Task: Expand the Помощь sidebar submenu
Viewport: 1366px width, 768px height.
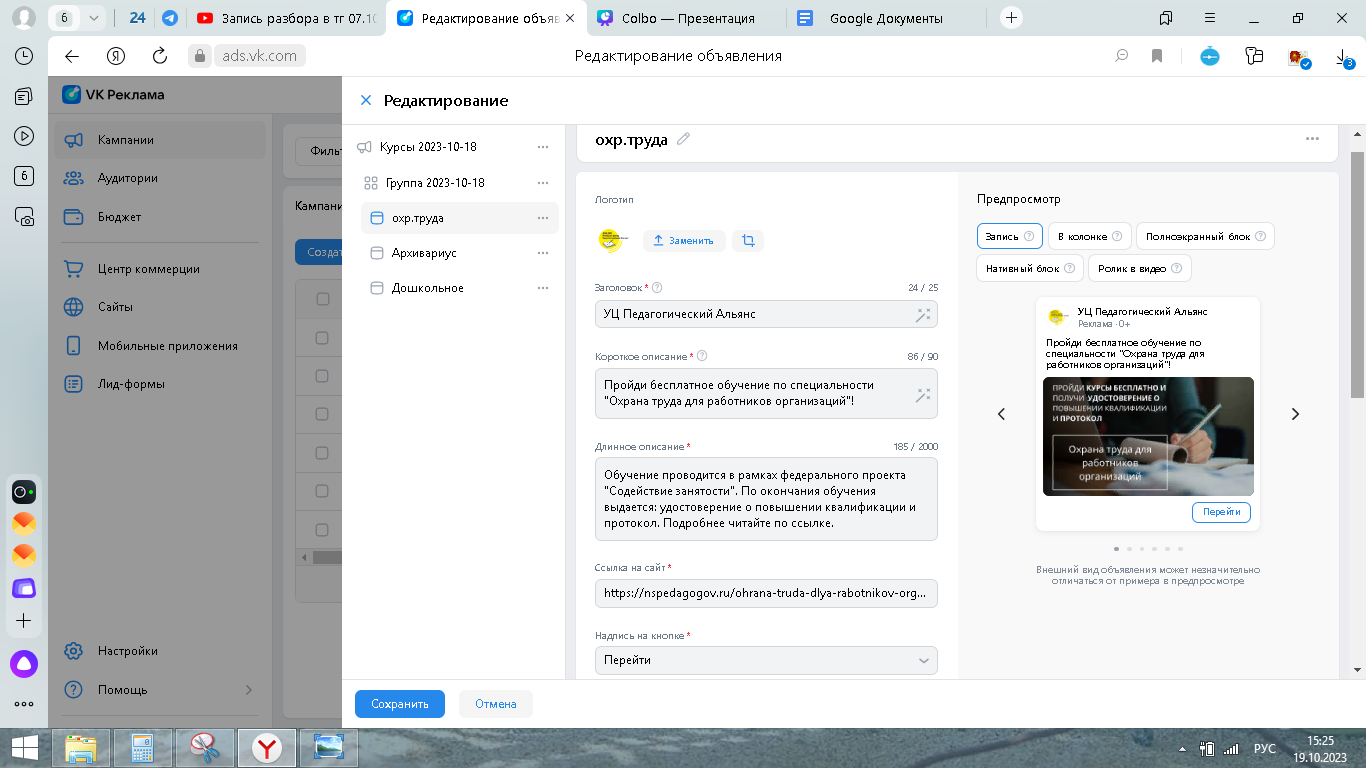Action: point(249,690)
